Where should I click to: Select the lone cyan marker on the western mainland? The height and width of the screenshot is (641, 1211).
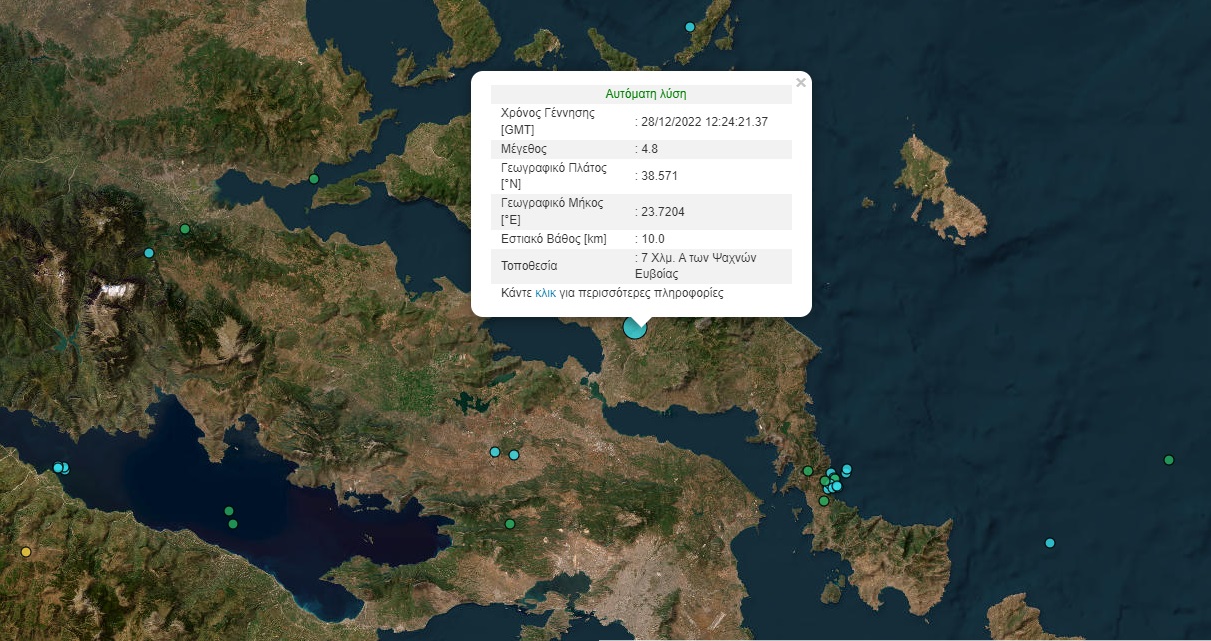[149, 253]
